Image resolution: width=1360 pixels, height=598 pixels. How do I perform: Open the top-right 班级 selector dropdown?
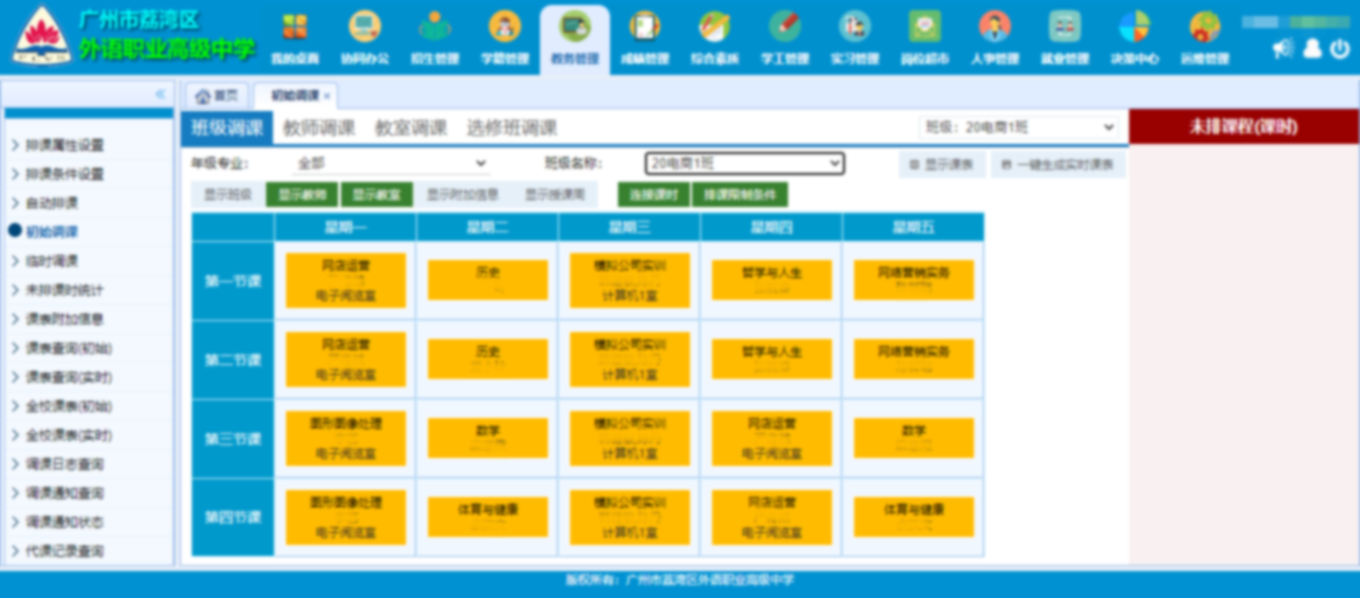1018,127
